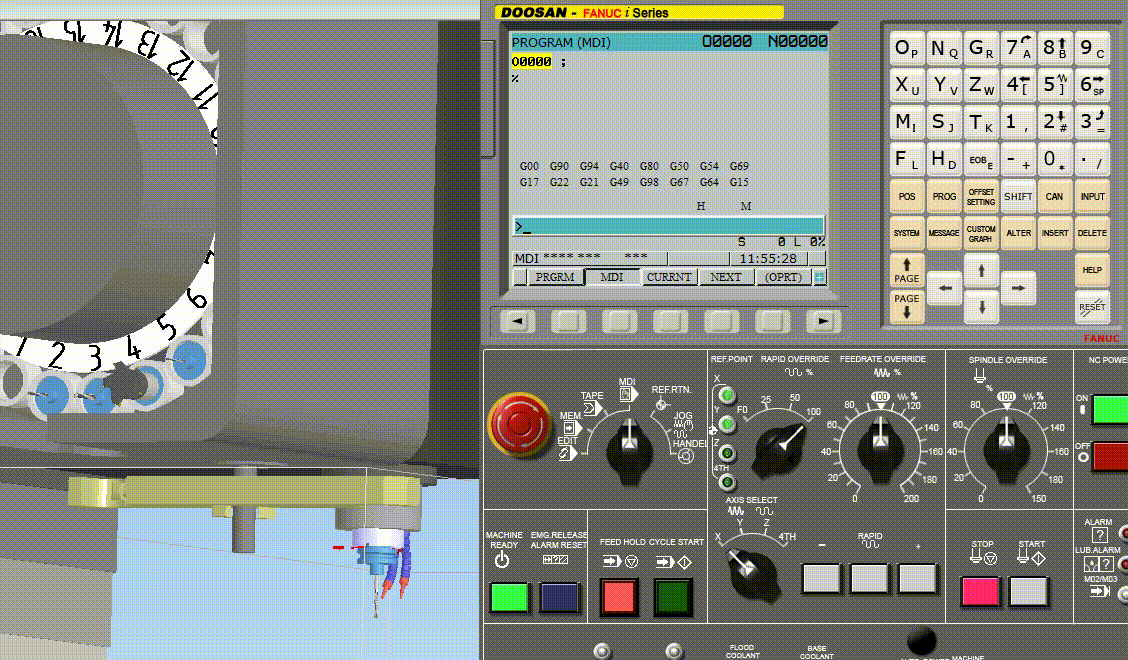Click the POS function key
The image size is (1128, 660).
coord(906,196)
